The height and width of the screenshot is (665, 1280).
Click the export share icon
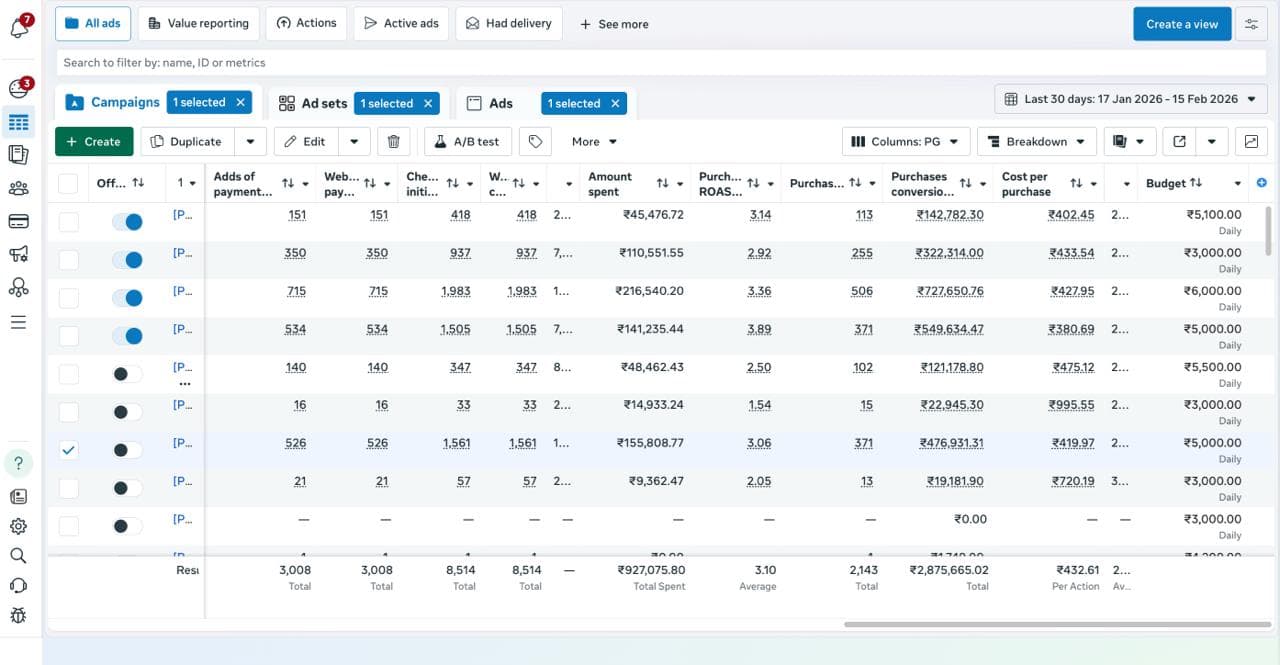tap(1180, 142)
